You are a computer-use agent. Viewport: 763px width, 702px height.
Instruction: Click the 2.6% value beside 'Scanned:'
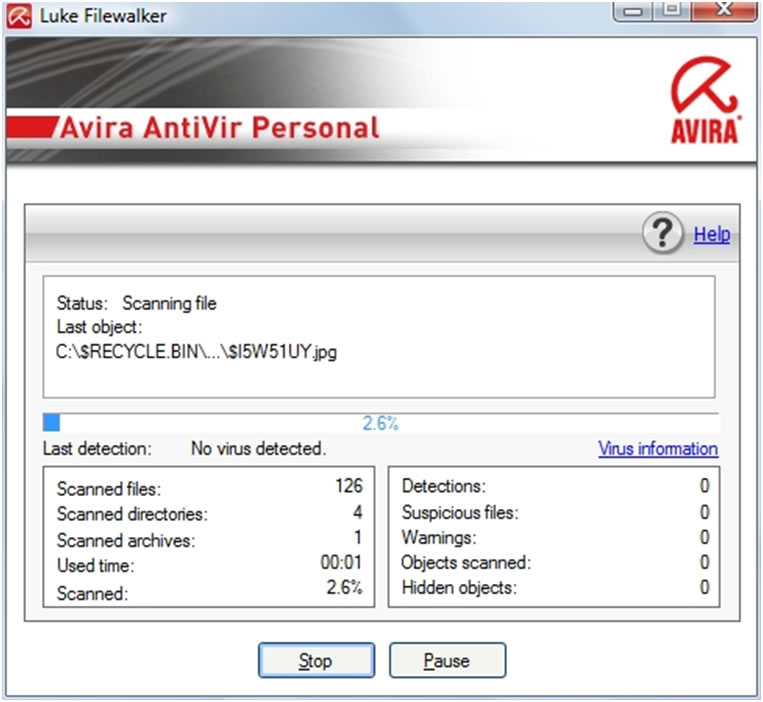(x=345, y=588)
